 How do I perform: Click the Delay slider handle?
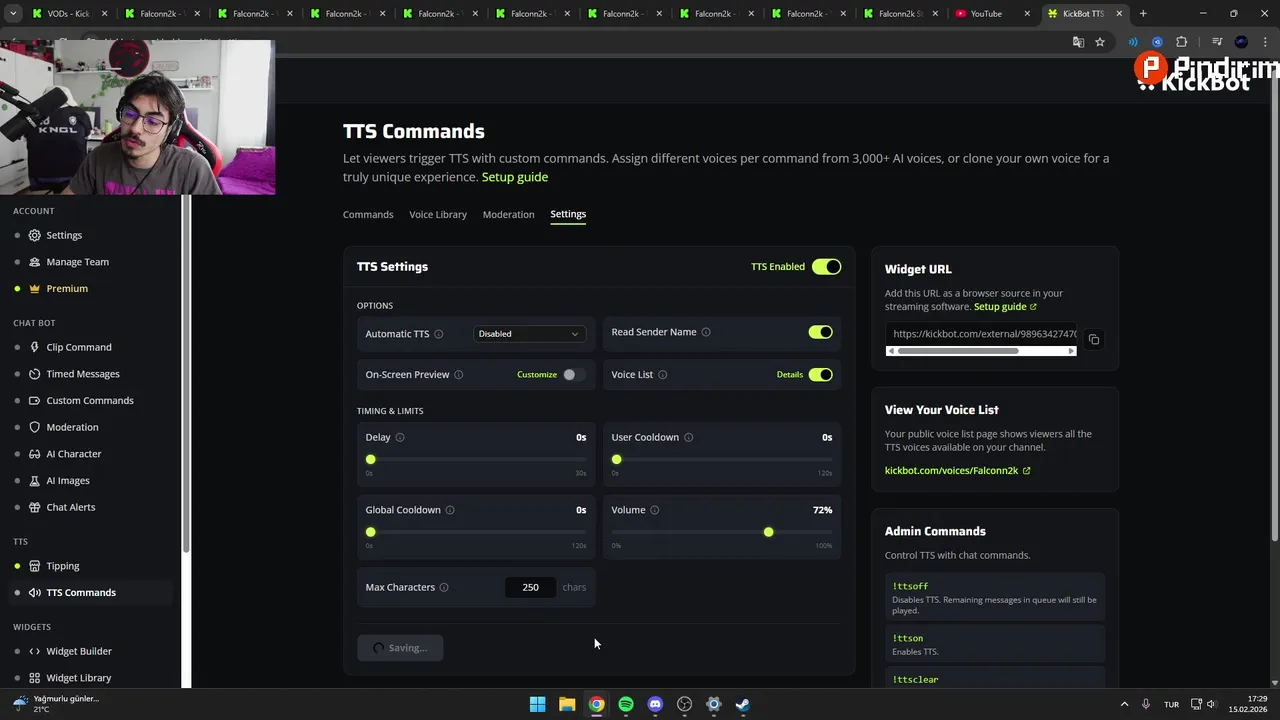[x=371, y=459]
